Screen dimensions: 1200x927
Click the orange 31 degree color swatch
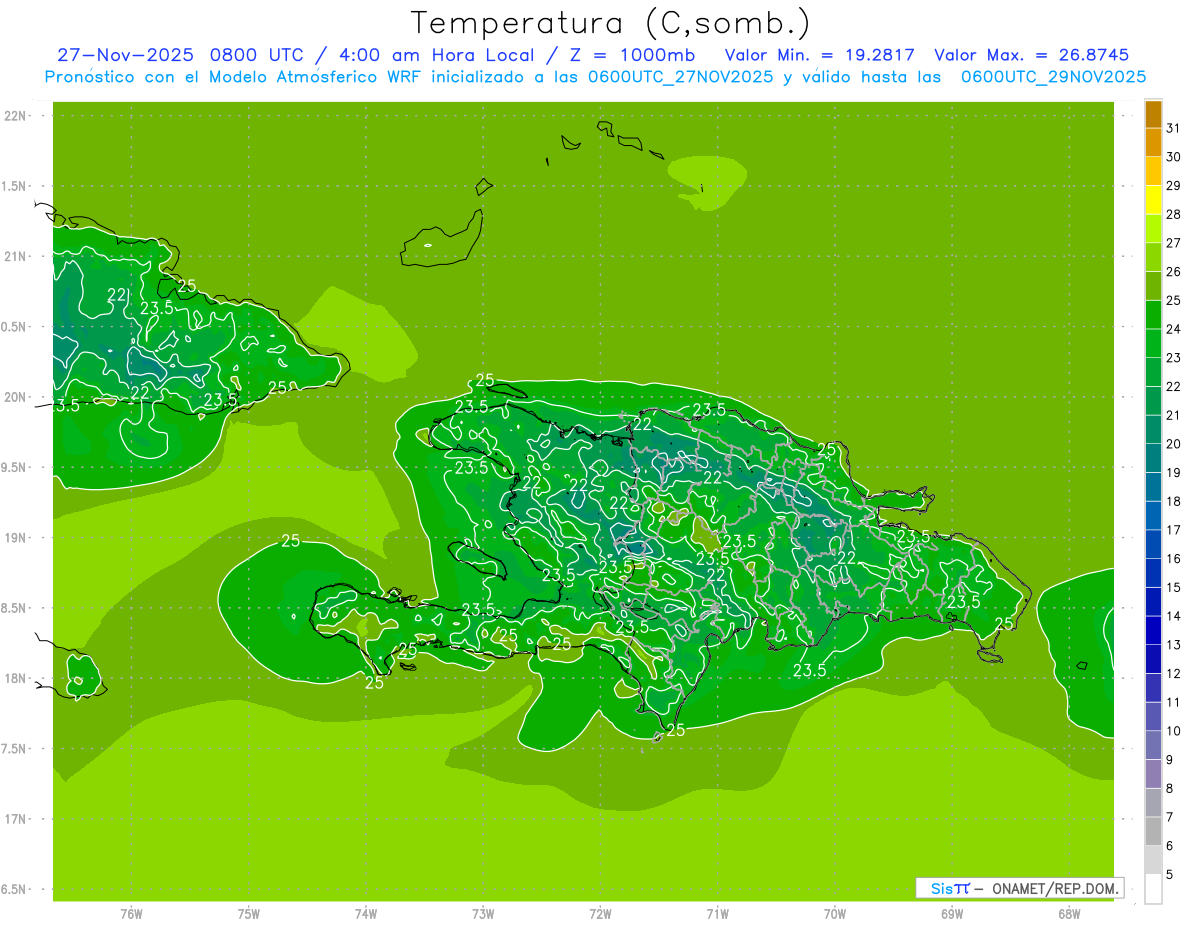(1153, 114)
